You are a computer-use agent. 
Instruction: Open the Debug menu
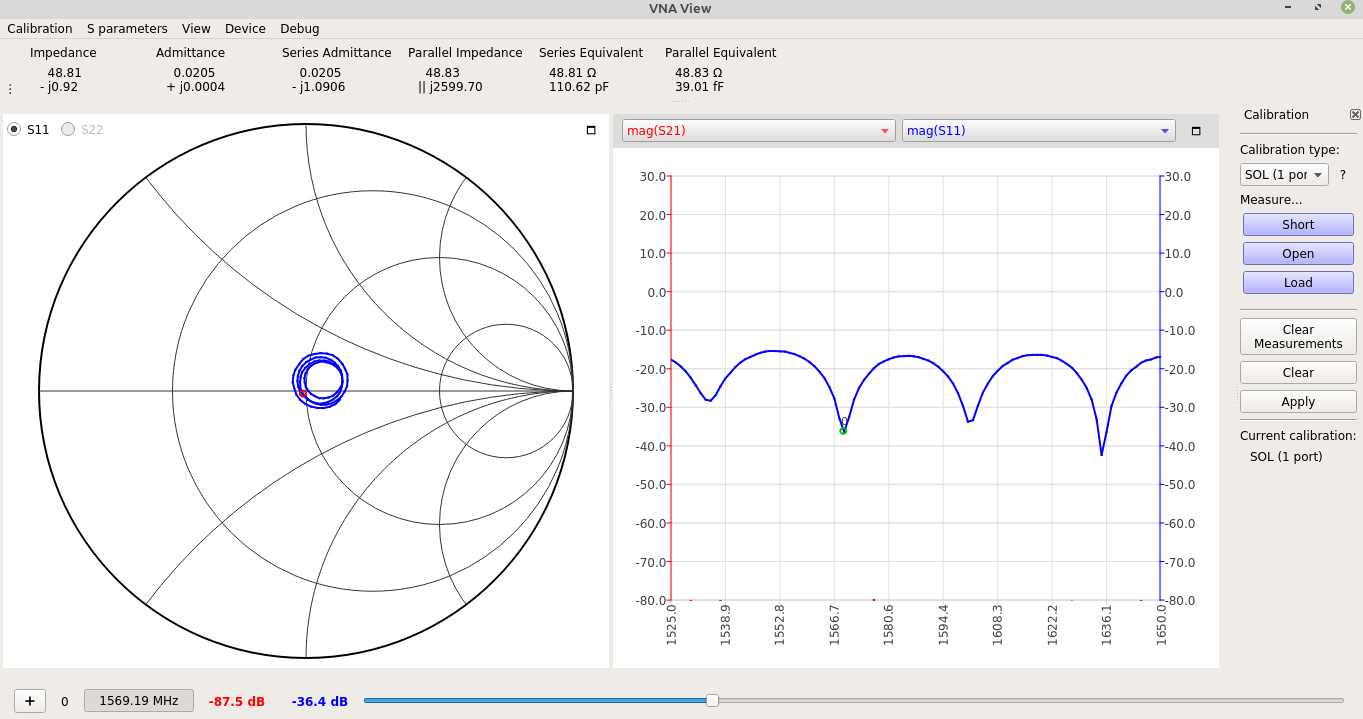pos(300,29)
